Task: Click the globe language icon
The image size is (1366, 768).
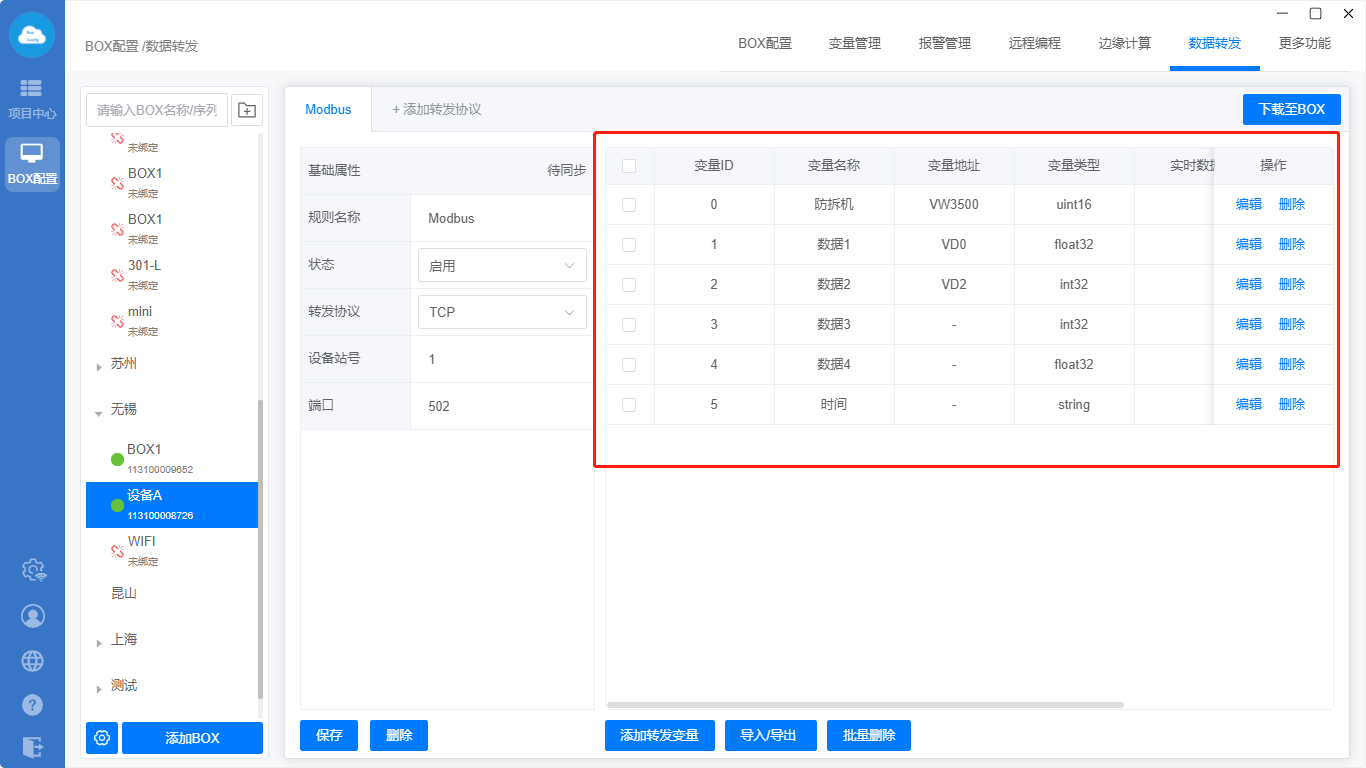Action: pyautogui.click(x=33, y=661)
